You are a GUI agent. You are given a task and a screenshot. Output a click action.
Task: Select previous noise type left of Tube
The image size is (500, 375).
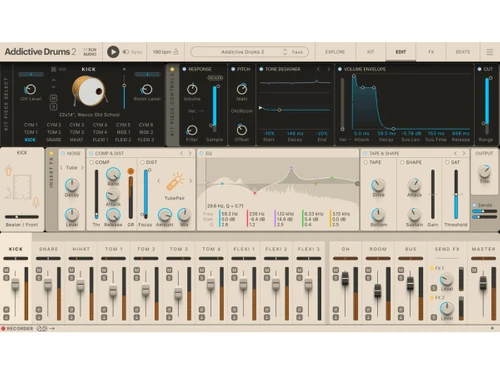61,168
